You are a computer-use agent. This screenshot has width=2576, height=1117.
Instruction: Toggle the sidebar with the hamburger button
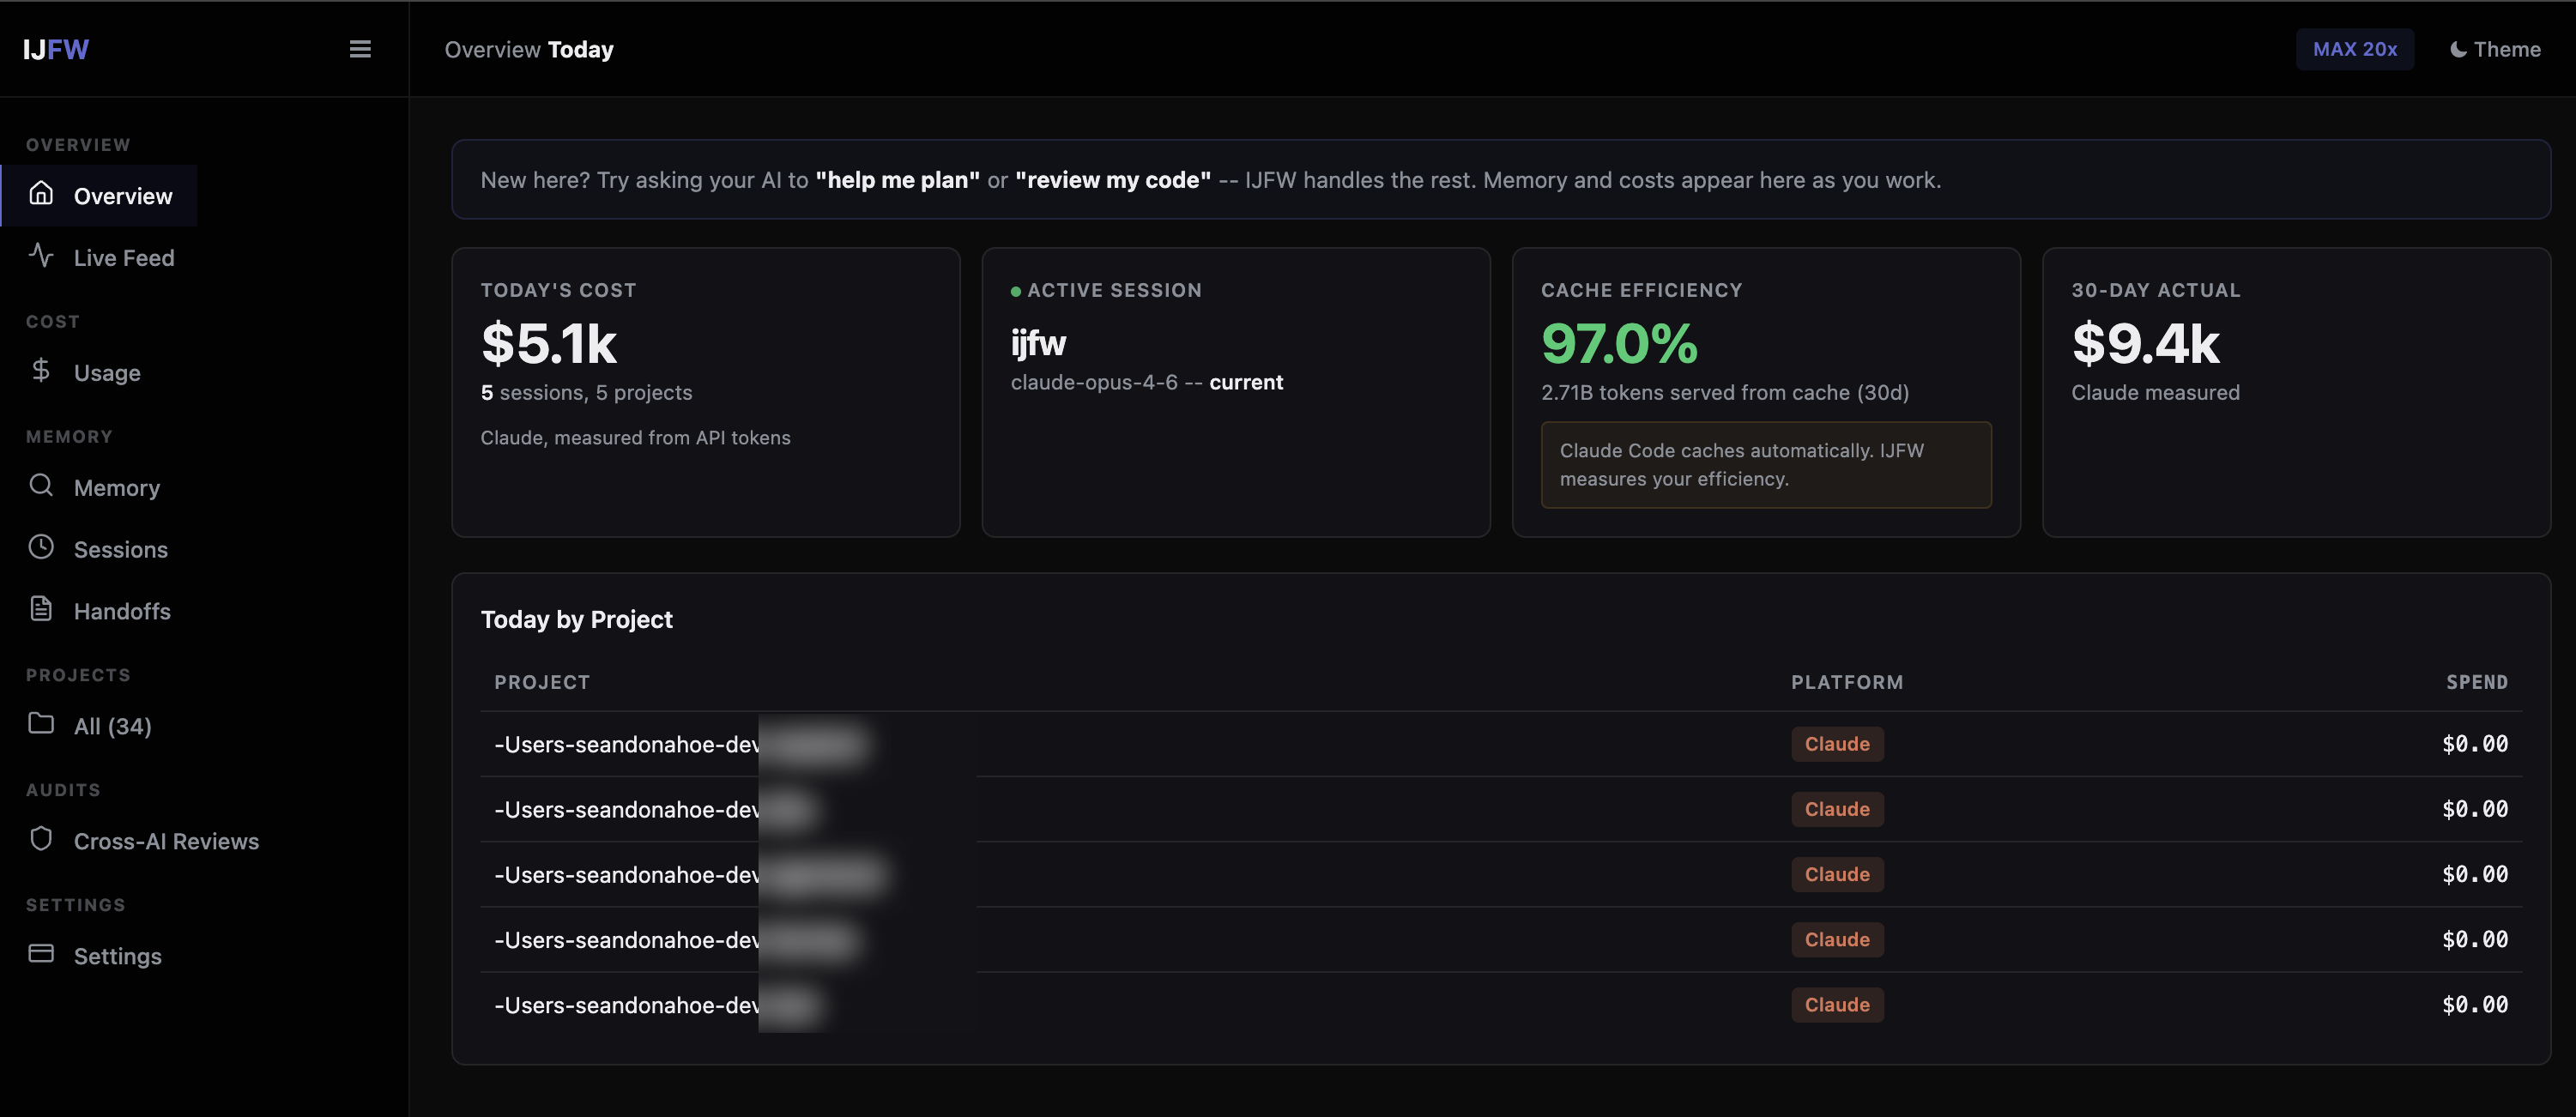pyautogui.click(x=360, y=49)
